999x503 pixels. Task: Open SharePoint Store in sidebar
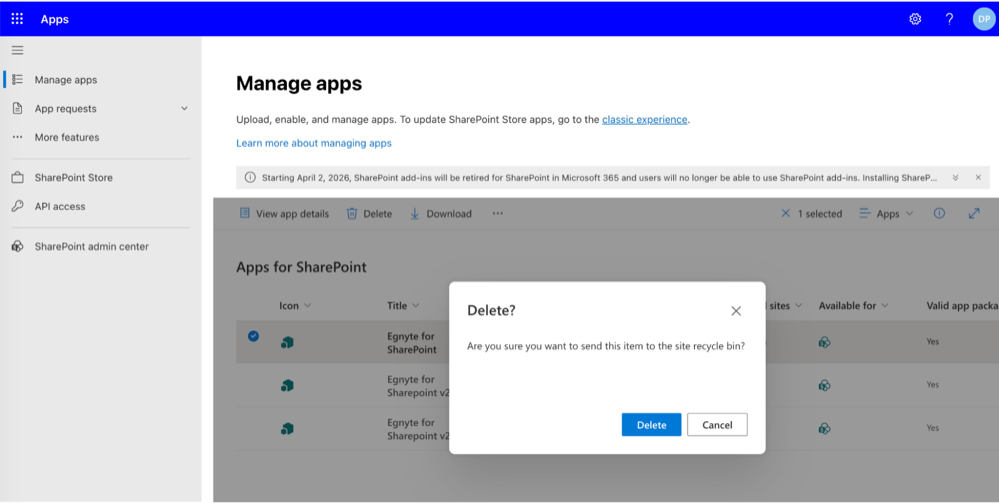click(x=73, y=178)
